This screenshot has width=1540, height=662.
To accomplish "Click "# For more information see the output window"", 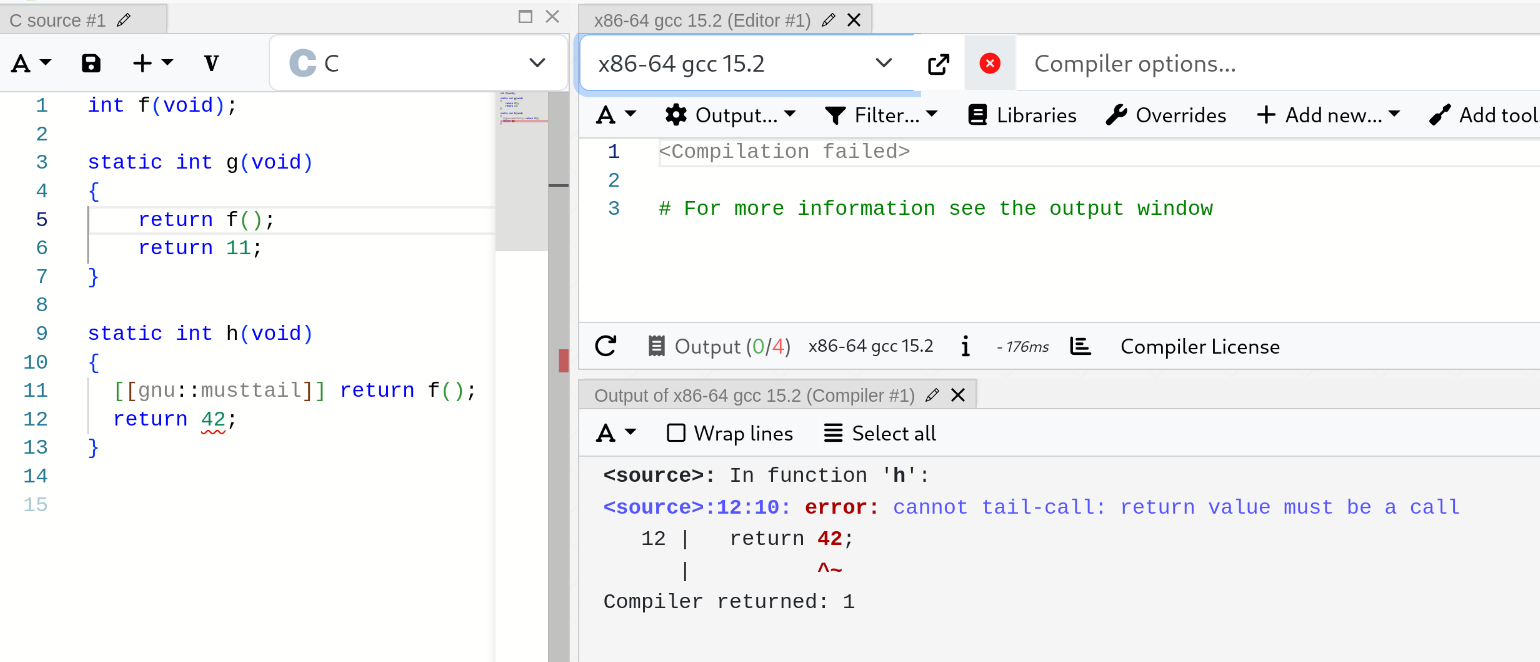I will point(936,209).
